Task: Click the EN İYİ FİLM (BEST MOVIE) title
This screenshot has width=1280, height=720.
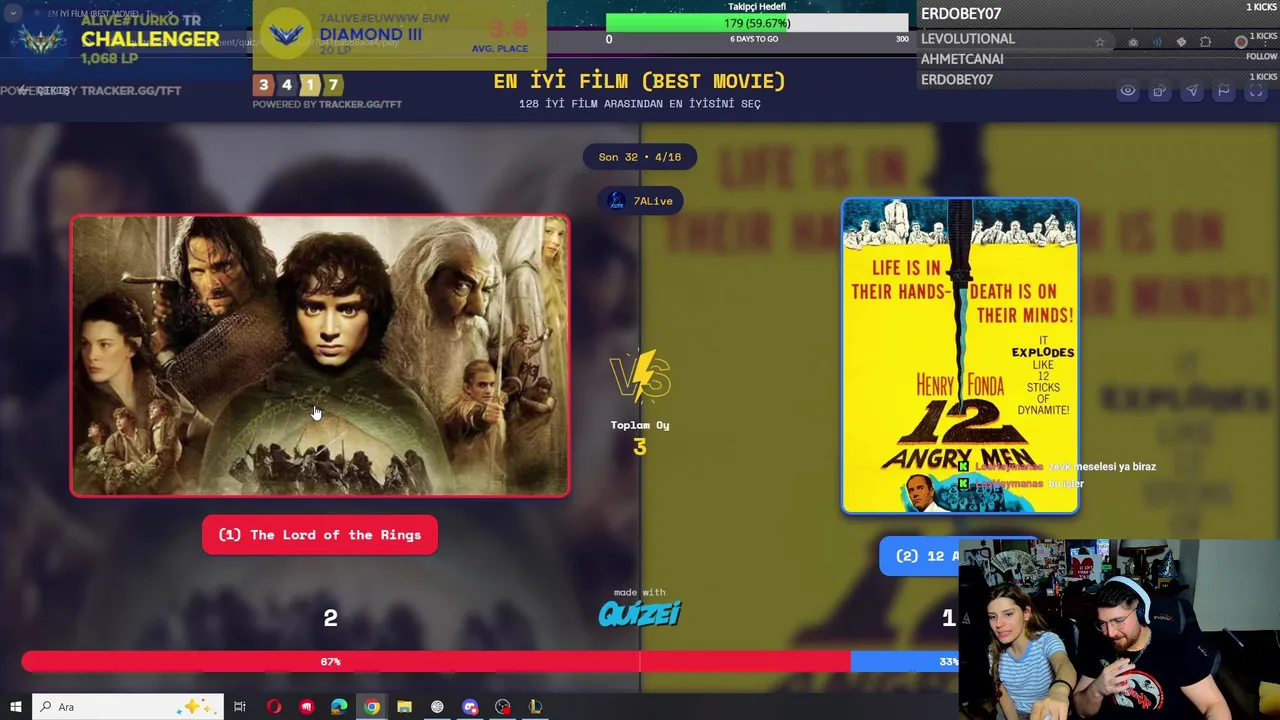Action: pyautogui.click(x=640, y=81)
